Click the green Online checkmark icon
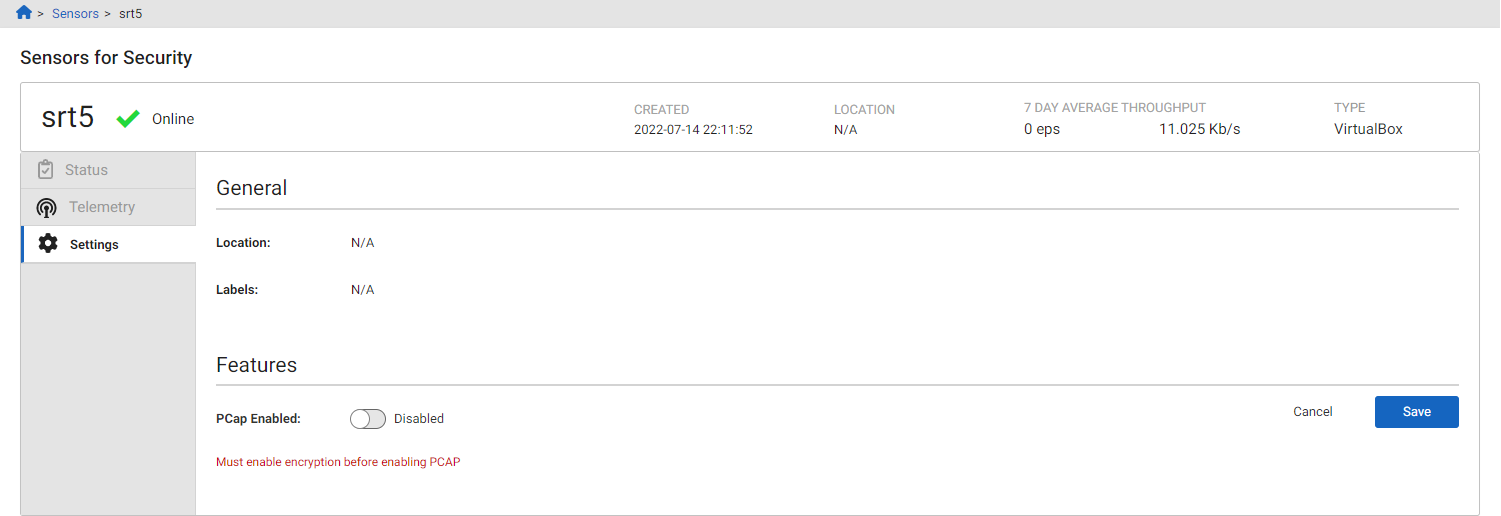 [x=128, y=119]
